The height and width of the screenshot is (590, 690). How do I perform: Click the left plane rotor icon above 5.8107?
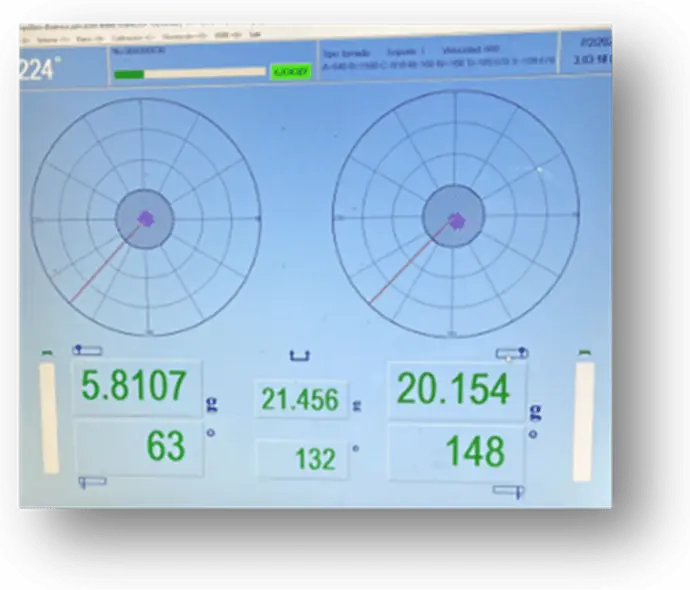point(88,350)
